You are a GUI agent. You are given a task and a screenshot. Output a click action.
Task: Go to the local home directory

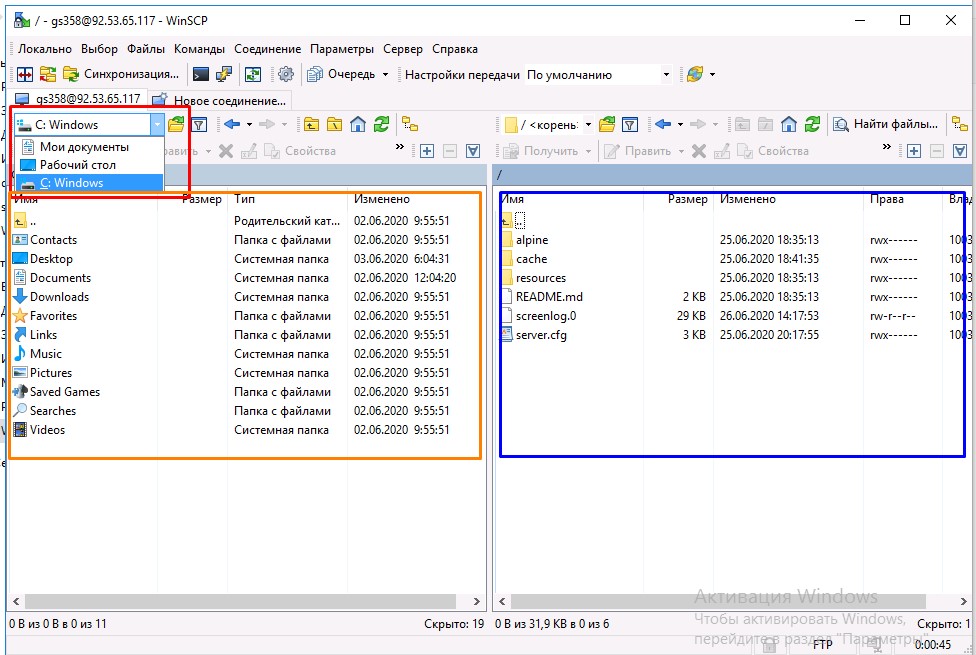[357, 125]
